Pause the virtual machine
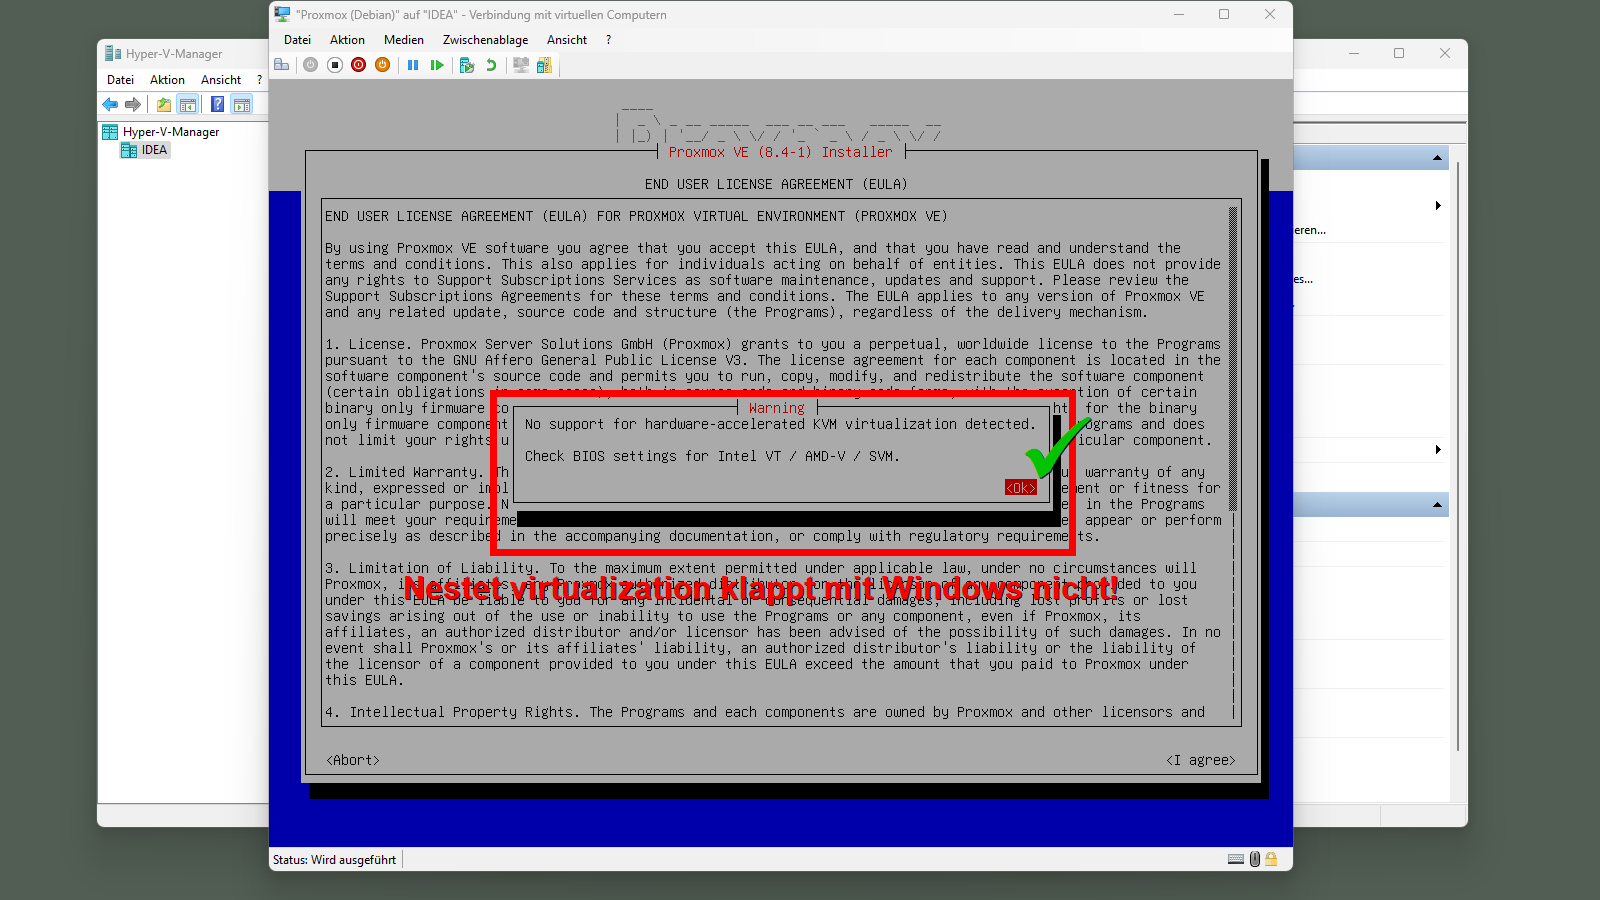 click(413, 65)
